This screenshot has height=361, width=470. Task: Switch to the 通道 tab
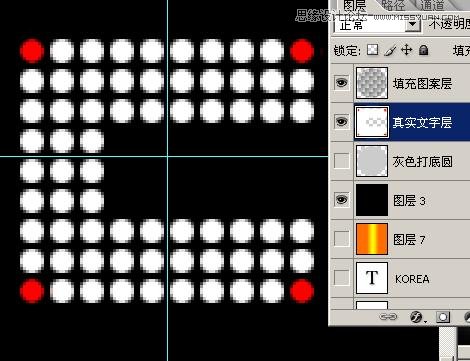[x=432, y=5]
